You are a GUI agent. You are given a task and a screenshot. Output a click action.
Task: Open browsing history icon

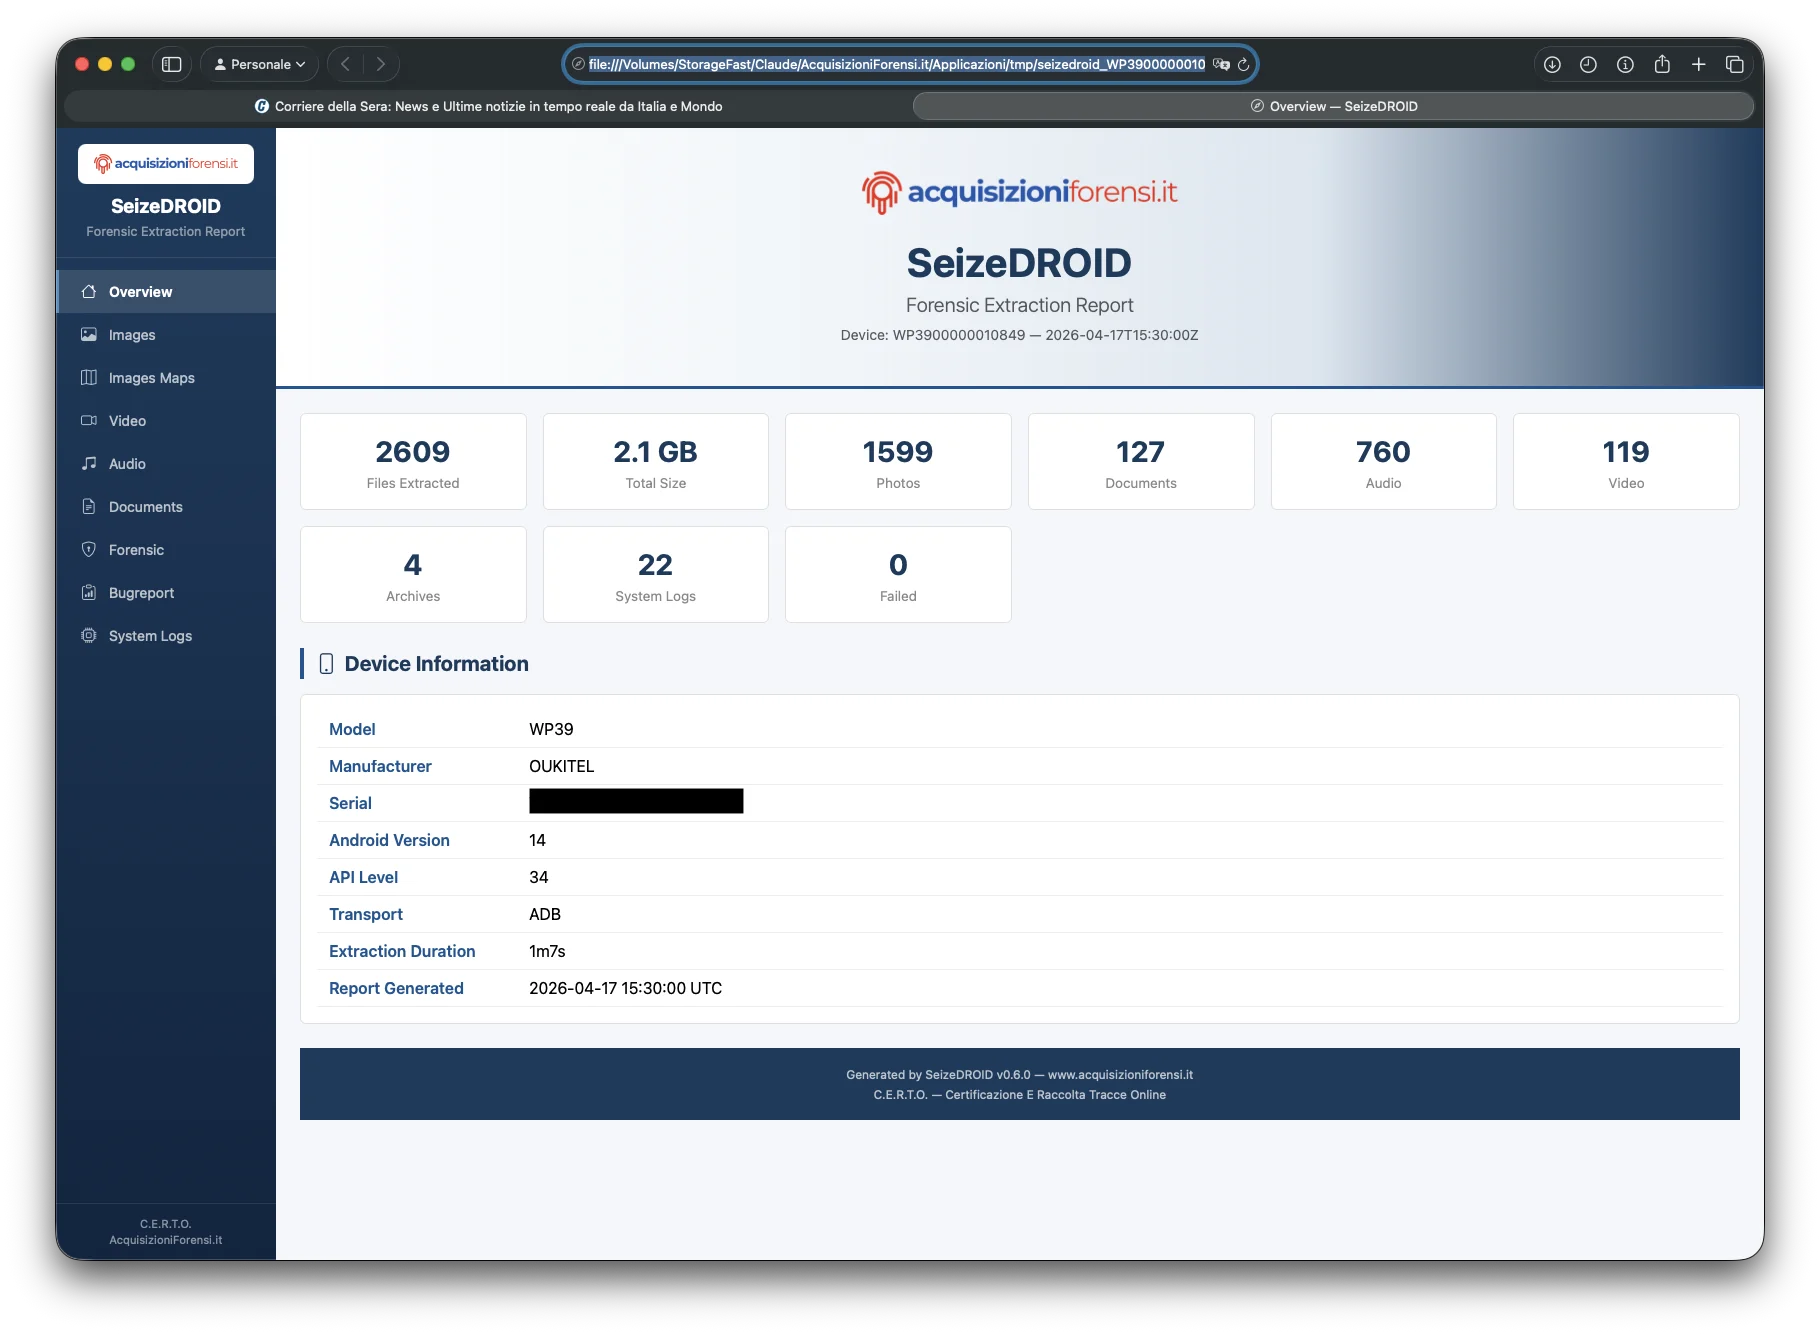[x=1589, y=64]
